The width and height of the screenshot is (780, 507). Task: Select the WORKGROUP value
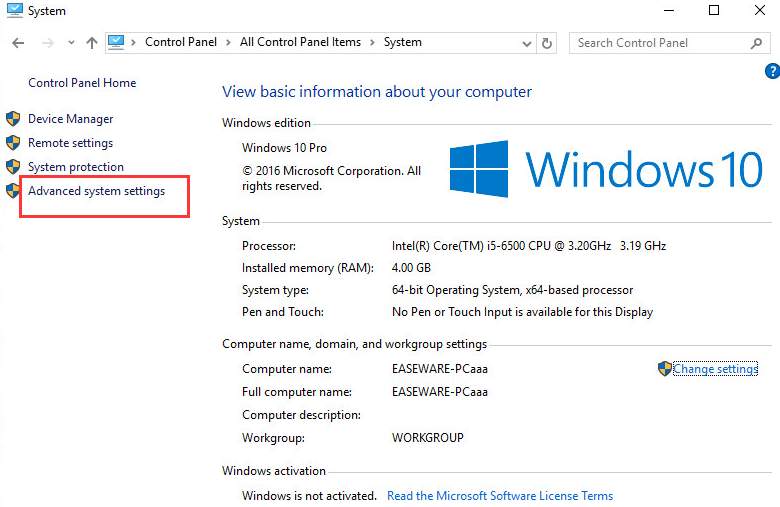click(428, 438)
